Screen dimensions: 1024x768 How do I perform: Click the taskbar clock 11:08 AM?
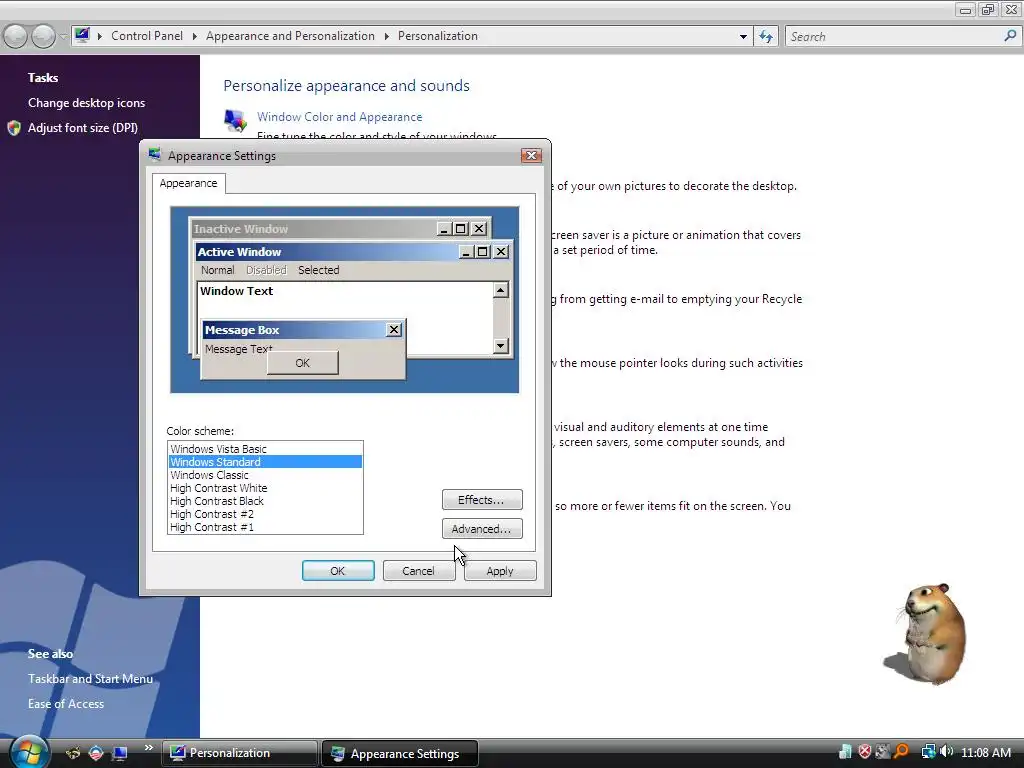click(x=985, y=752)
